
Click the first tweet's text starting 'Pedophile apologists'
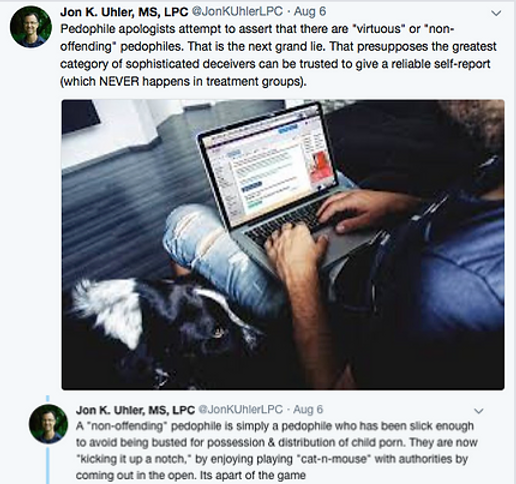point(278,55)
